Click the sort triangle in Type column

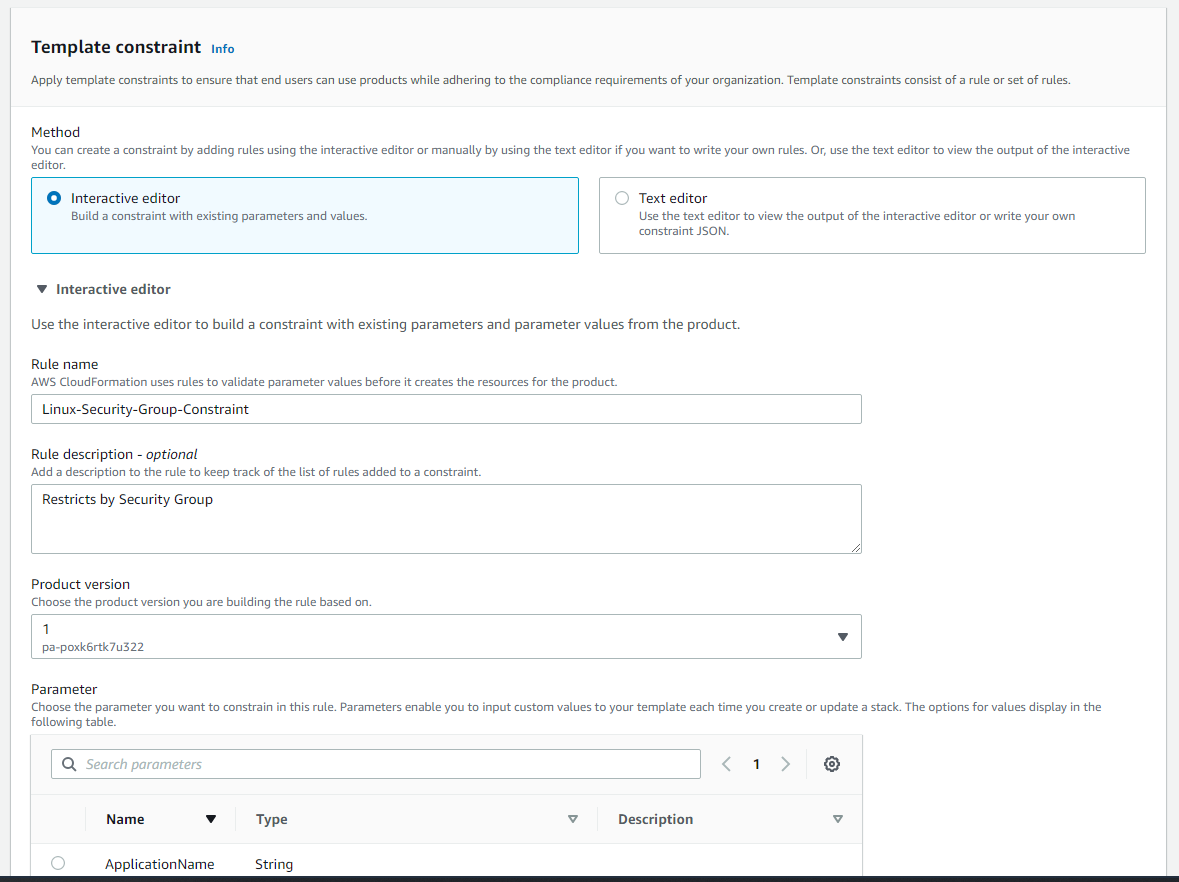click(573, 819)
